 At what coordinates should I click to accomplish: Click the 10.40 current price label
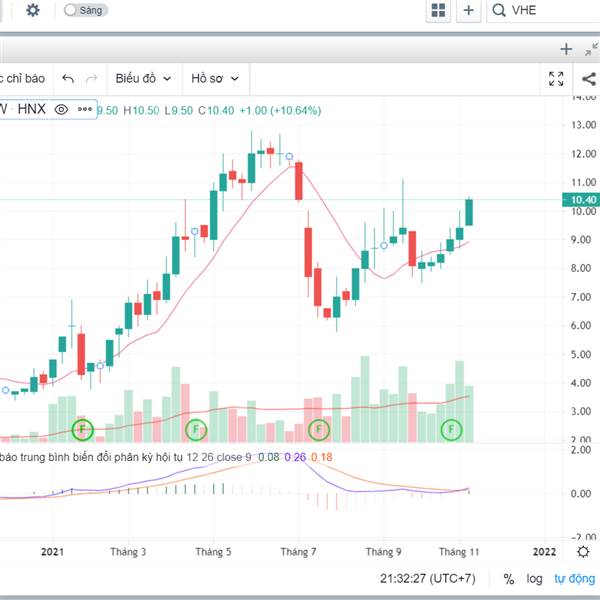581,200
